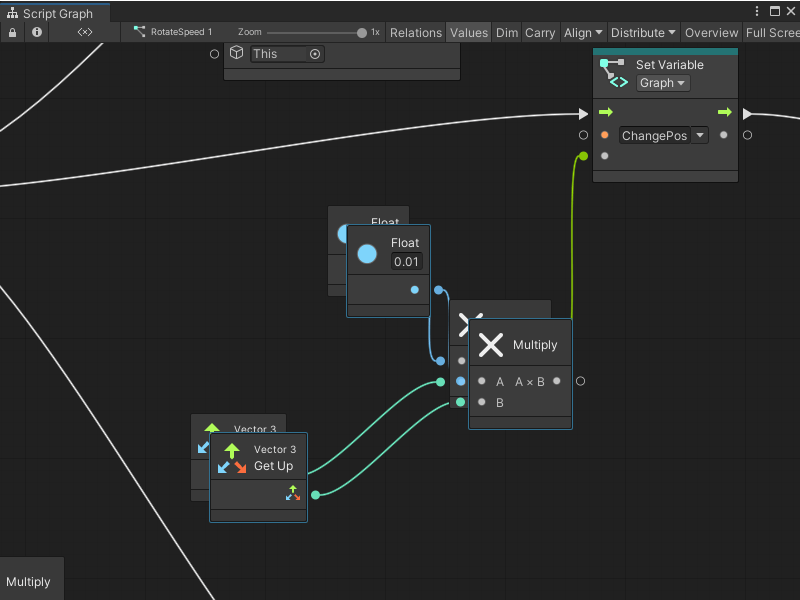Click the cube icon on the This node
Viewport: 800px width, 600px height.
(236, 53)
